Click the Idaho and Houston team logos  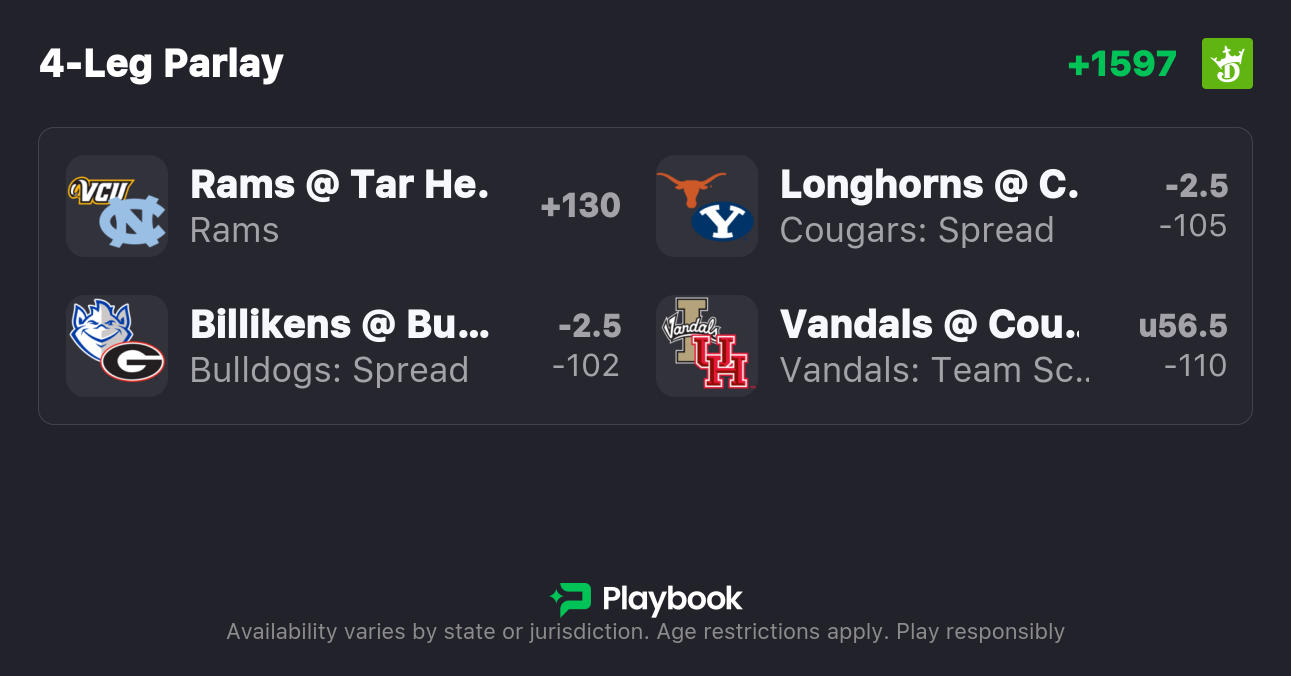(706, 346)
